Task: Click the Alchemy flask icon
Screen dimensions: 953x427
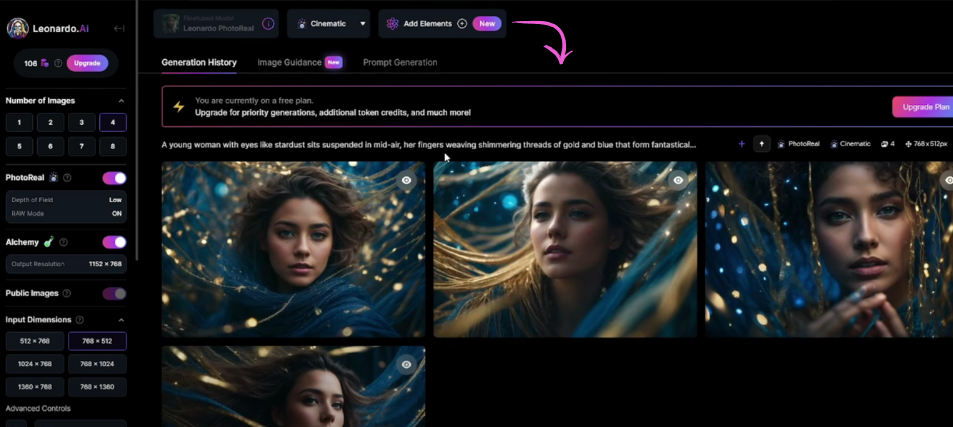Action: 49,242
